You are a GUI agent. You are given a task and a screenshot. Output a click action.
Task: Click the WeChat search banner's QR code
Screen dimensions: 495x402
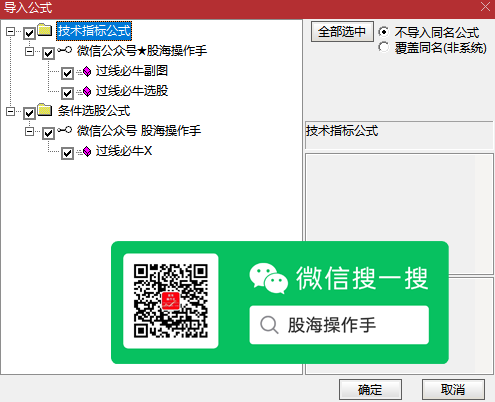click(171, 301)
